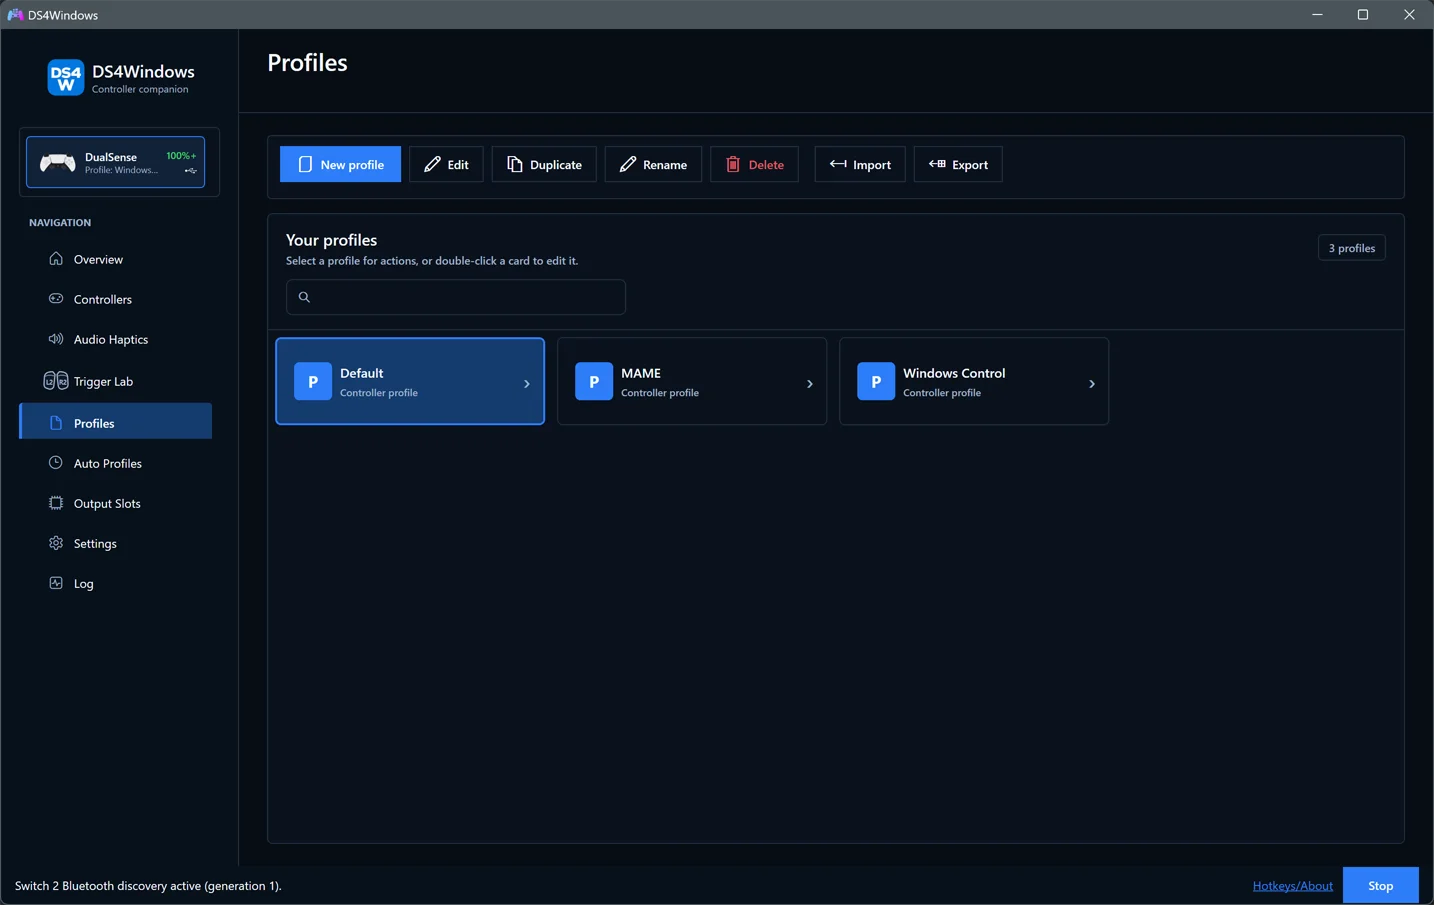Click the Output Slots chip icon

[56, 503]
